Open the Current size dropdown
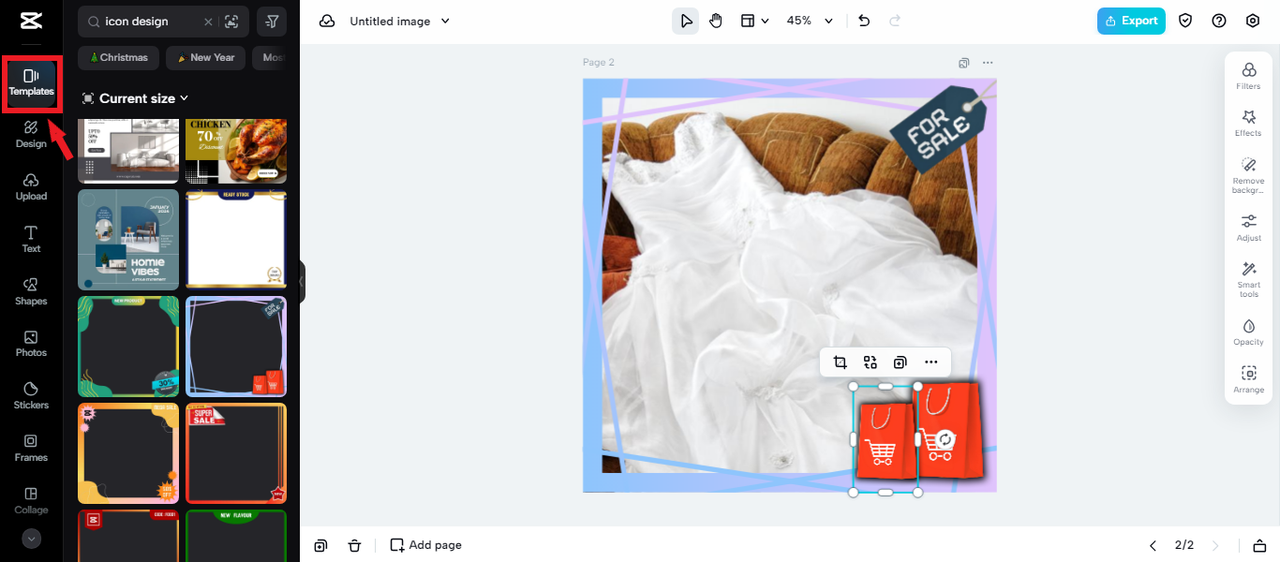This screenshot has height=562, width=1280. click(x=136, y=98)
